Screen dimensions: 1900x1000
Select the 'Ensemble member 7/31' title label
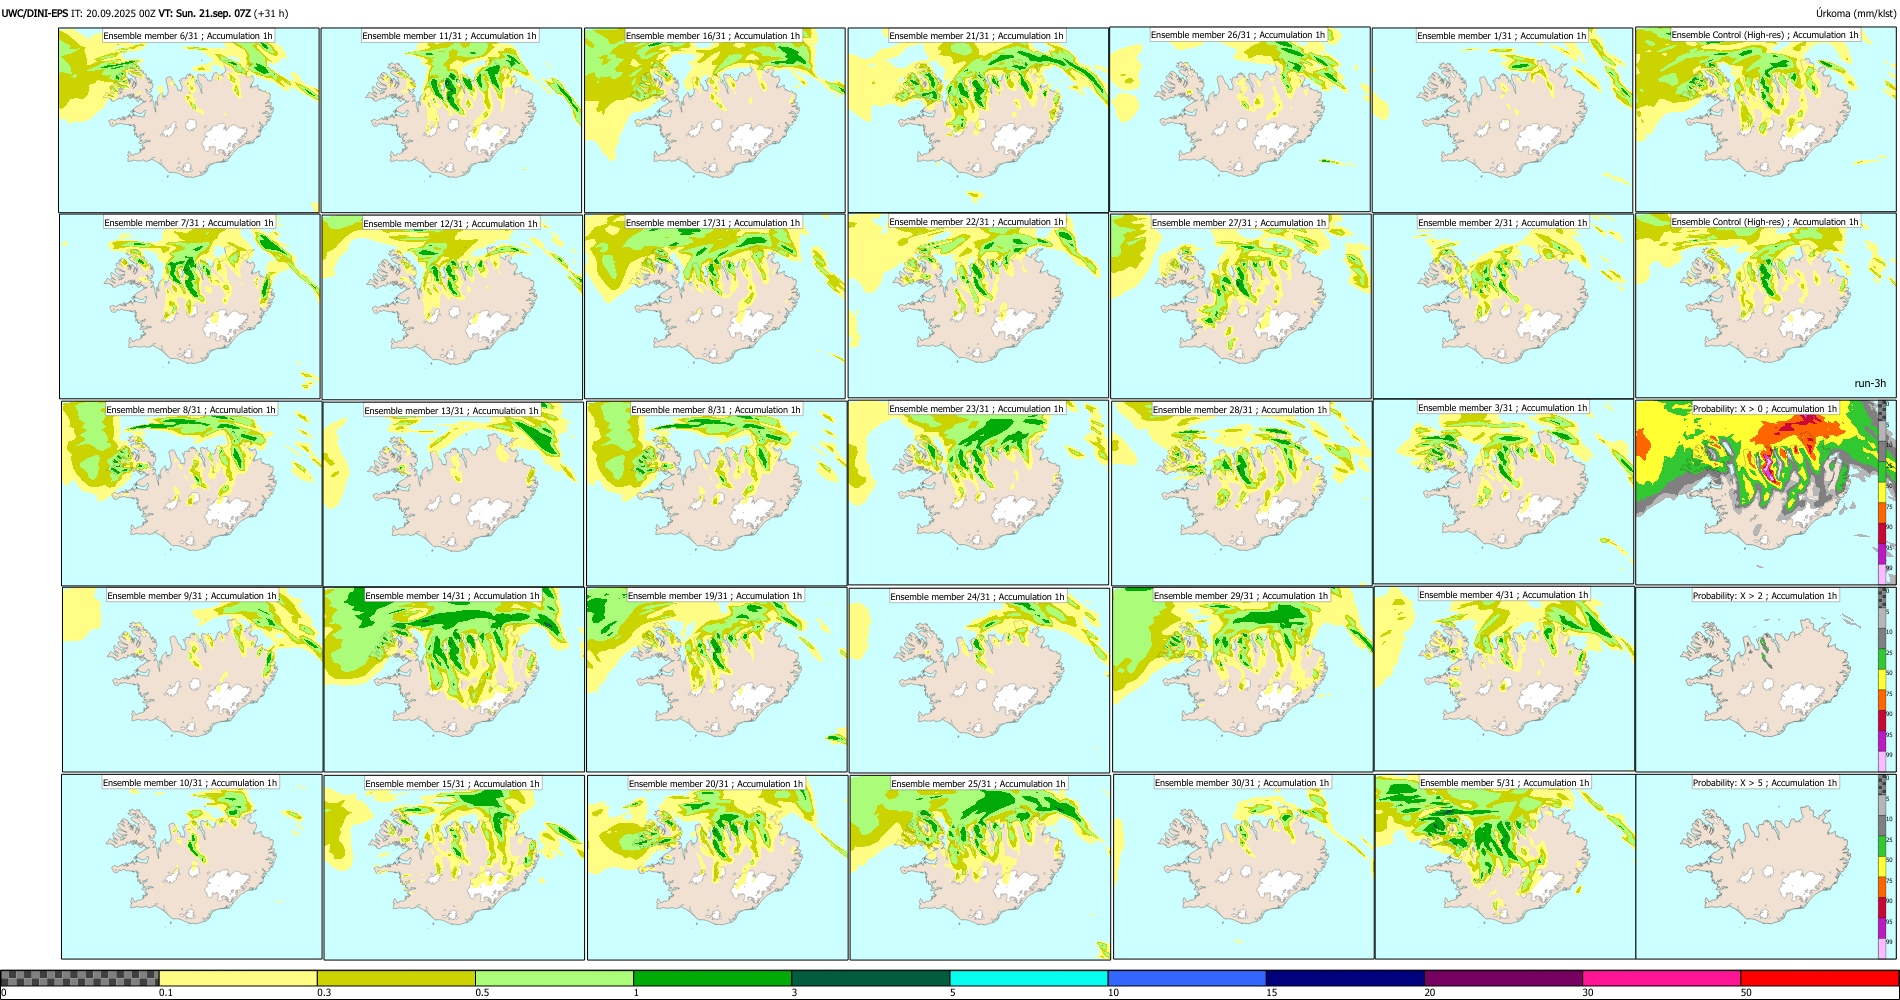(x=189, y=223)
